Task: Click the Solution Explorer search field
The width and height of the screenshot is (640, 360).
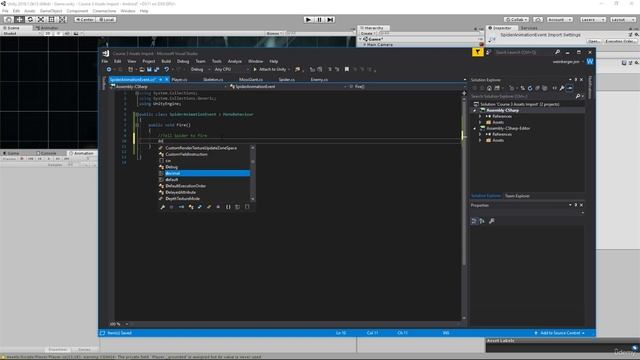Action: [527, 96]
